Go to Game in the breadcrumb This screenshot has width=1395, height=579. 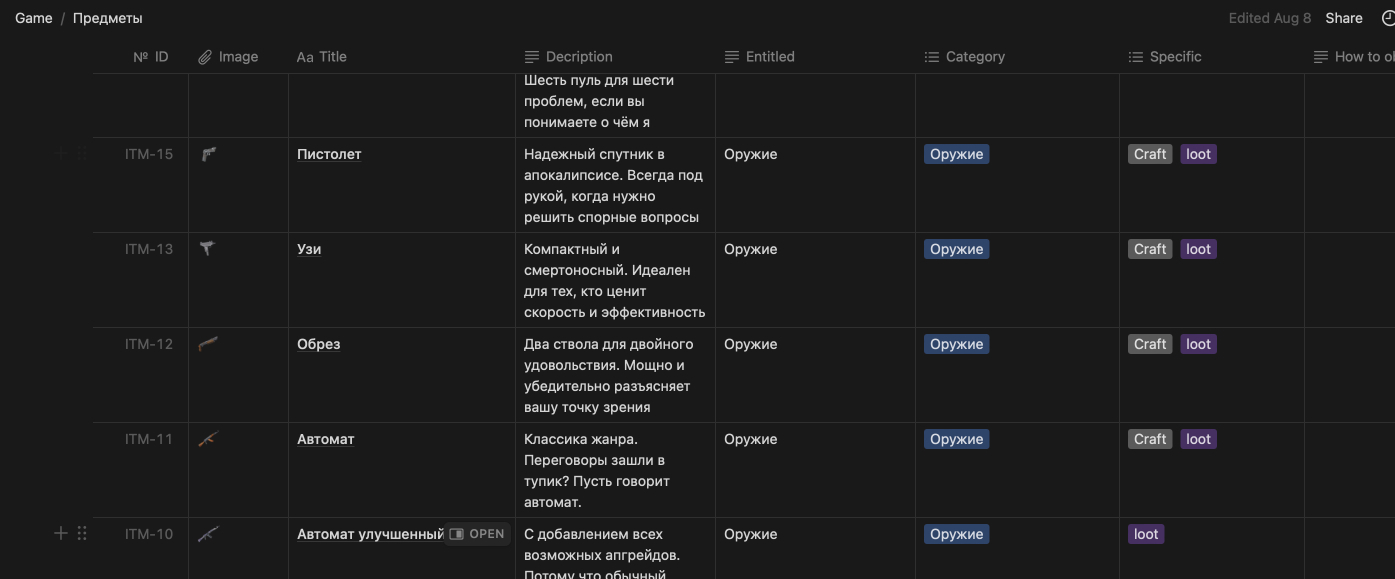tap(33, 18)
